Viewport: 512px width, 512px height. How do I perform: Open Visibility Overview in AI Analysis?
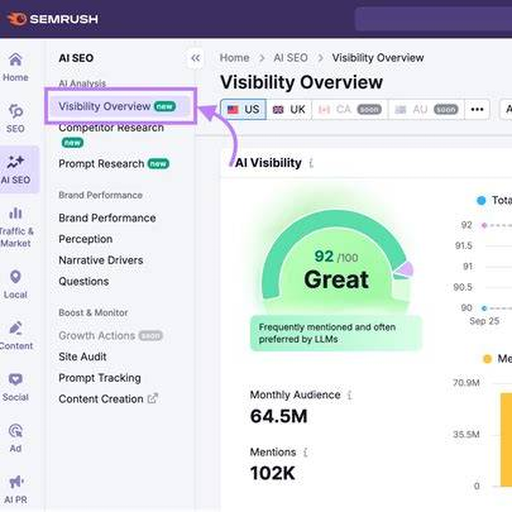120,106
